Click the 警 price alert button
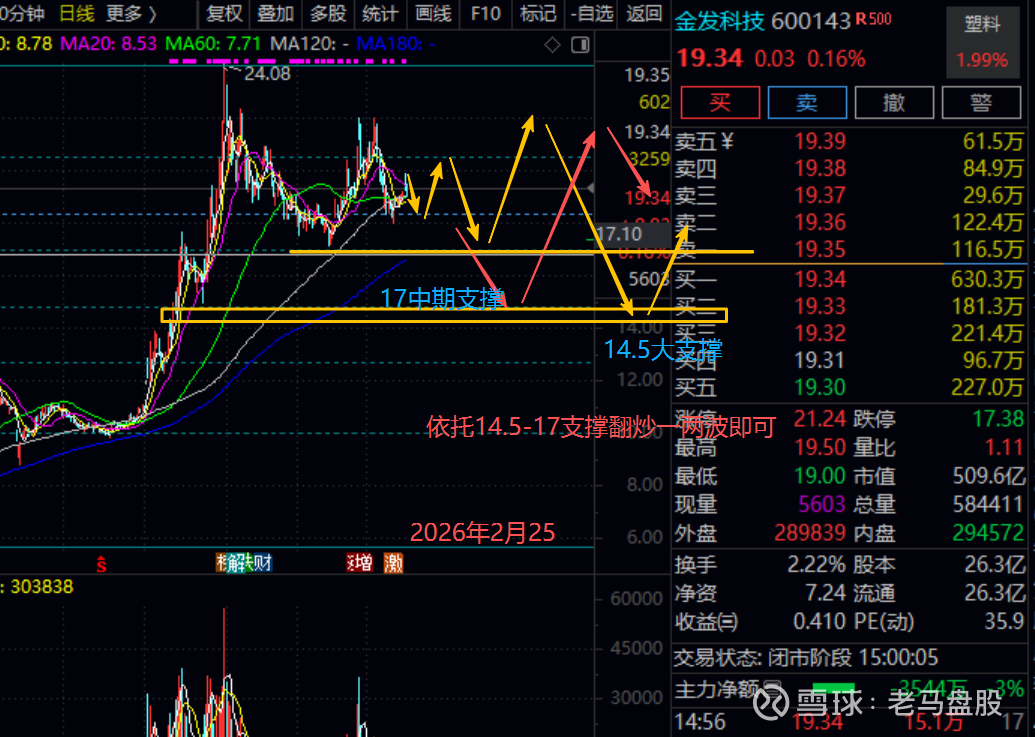Image resolution: width=1035 pixels, height=737 pixels. (981, 103)
